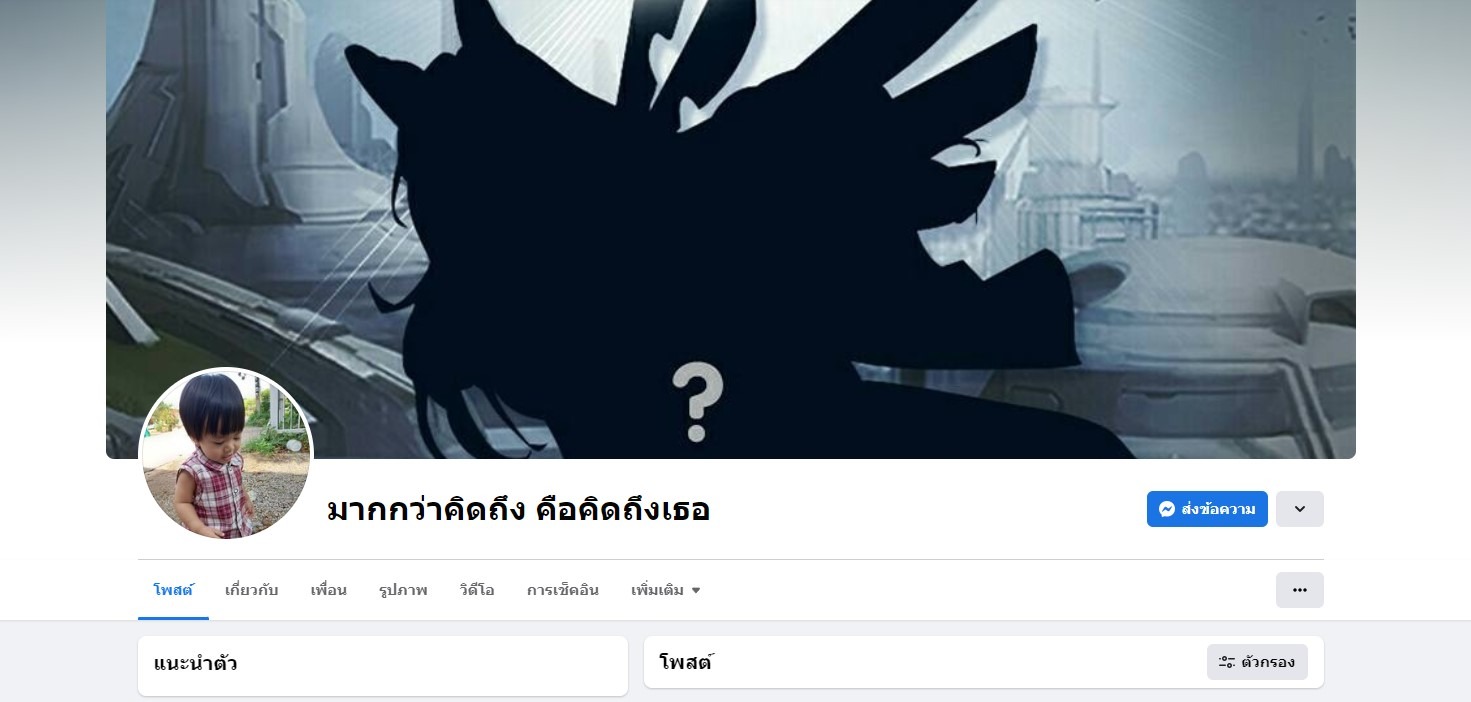Screen dimensions: 1471x702
Task: Click the profile name มากกว่าคิดถึง คือคิดถึงเธอ
Action: (518, 509)
